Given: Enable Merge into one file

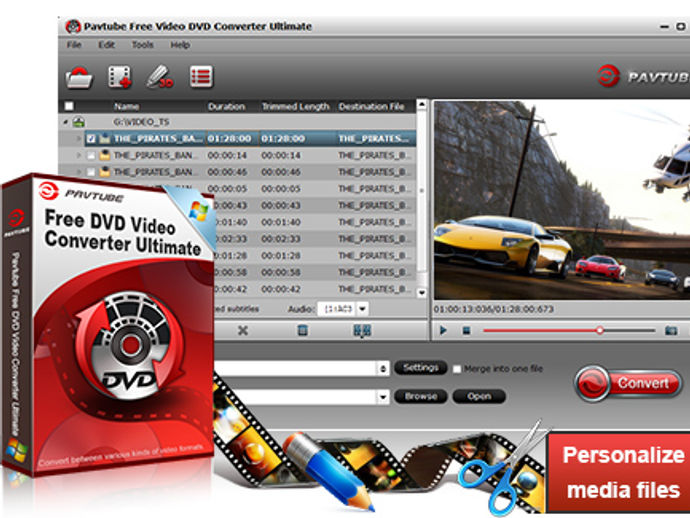Looking at the screenshot, I should [x=457, y=369].
